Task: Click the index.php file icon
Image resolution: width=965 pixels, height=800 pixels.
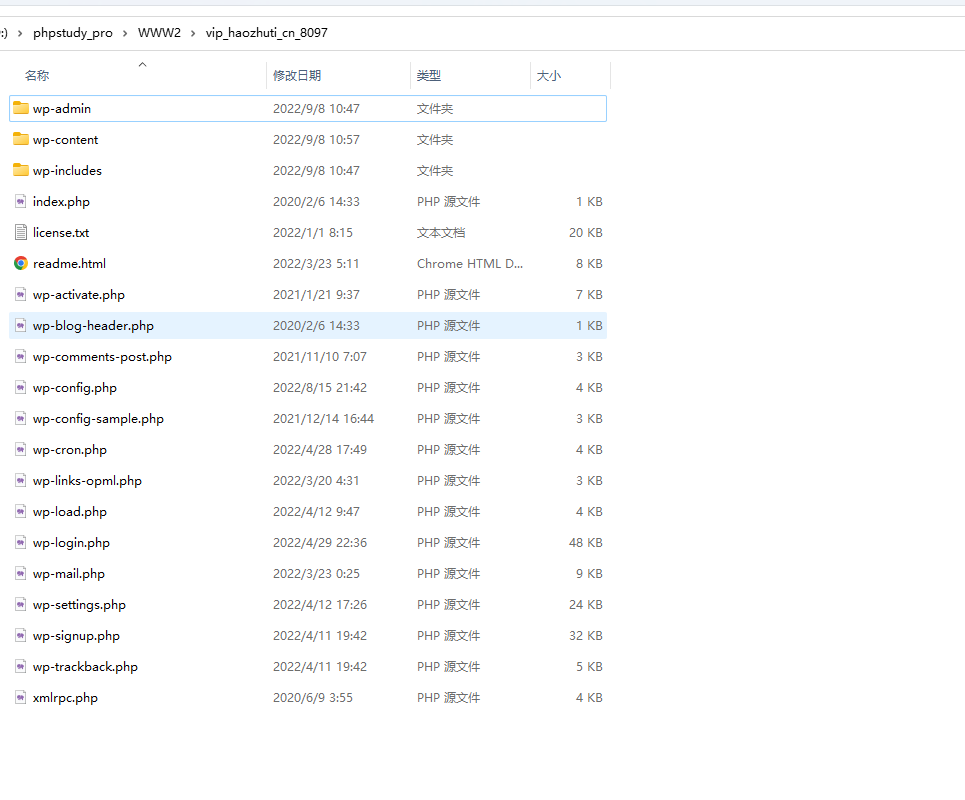Action: coord(21,201)
